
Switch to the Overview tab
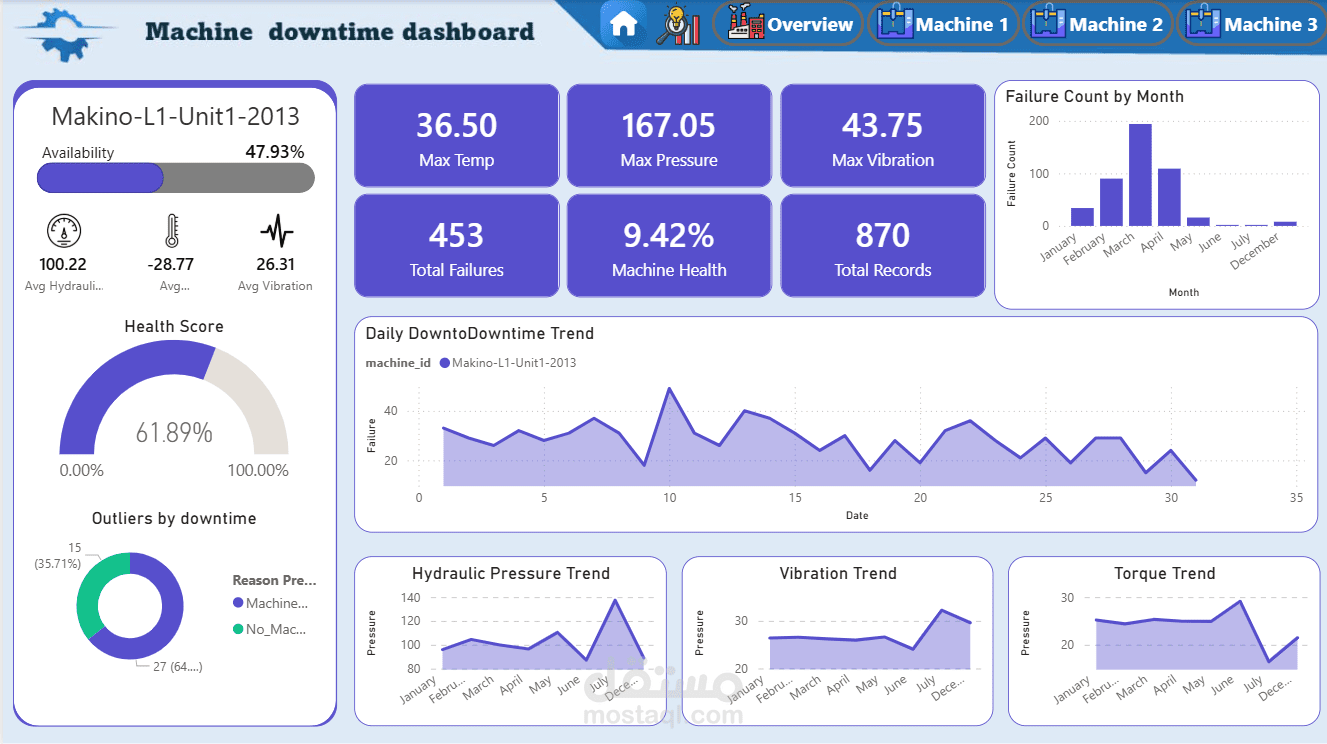(789, 24)
